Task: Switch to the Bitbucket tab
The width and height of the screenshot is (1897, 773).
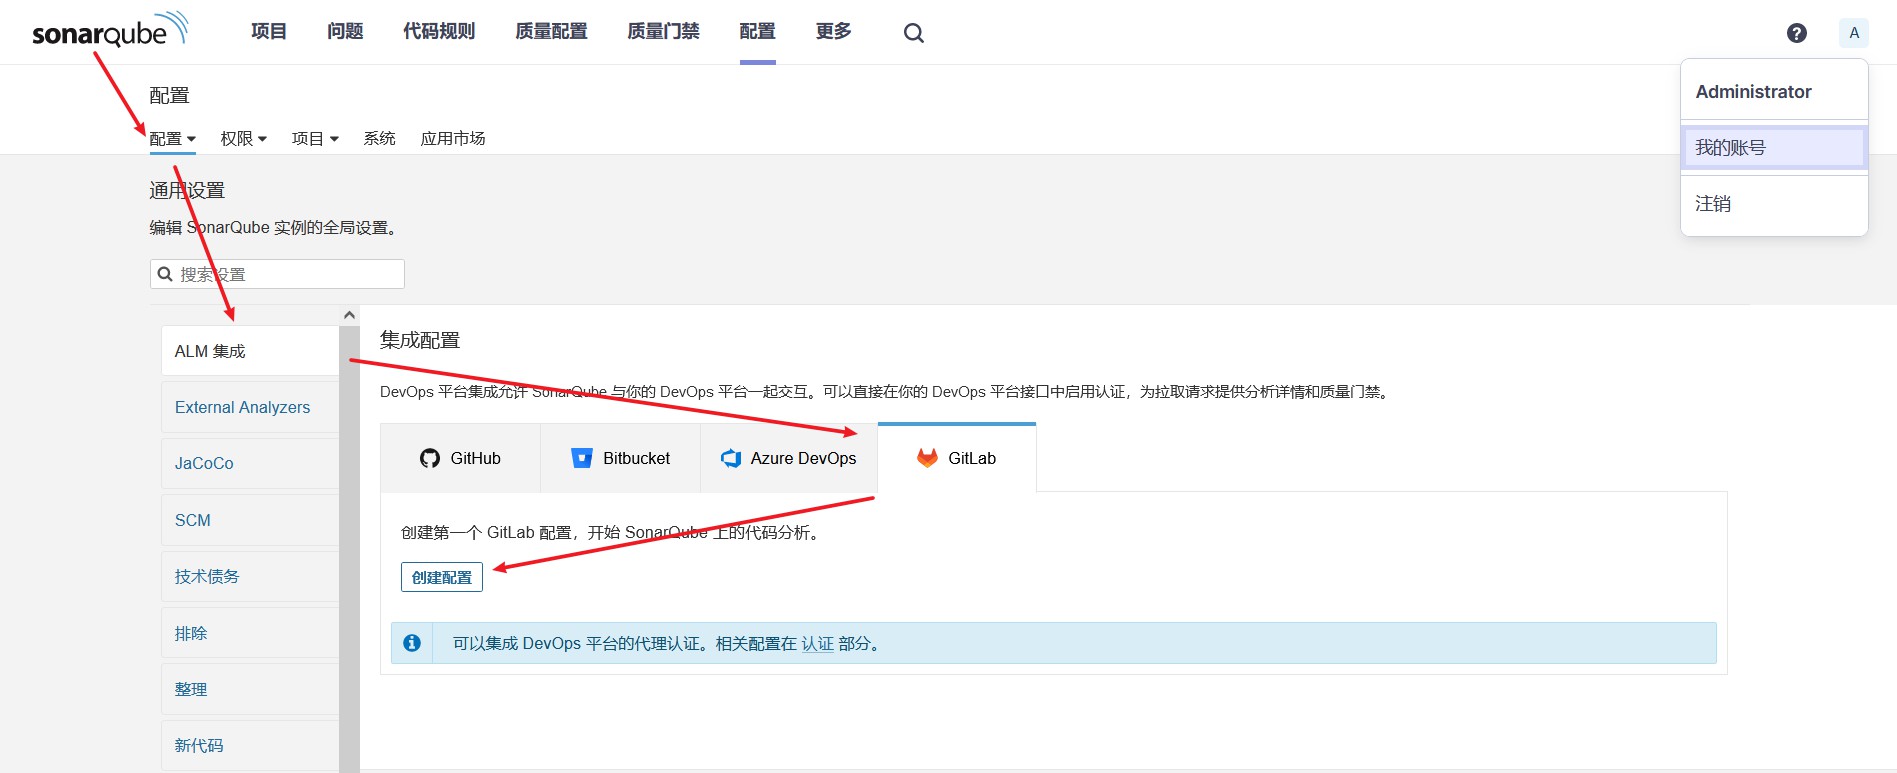Action: tap(620, 458)
